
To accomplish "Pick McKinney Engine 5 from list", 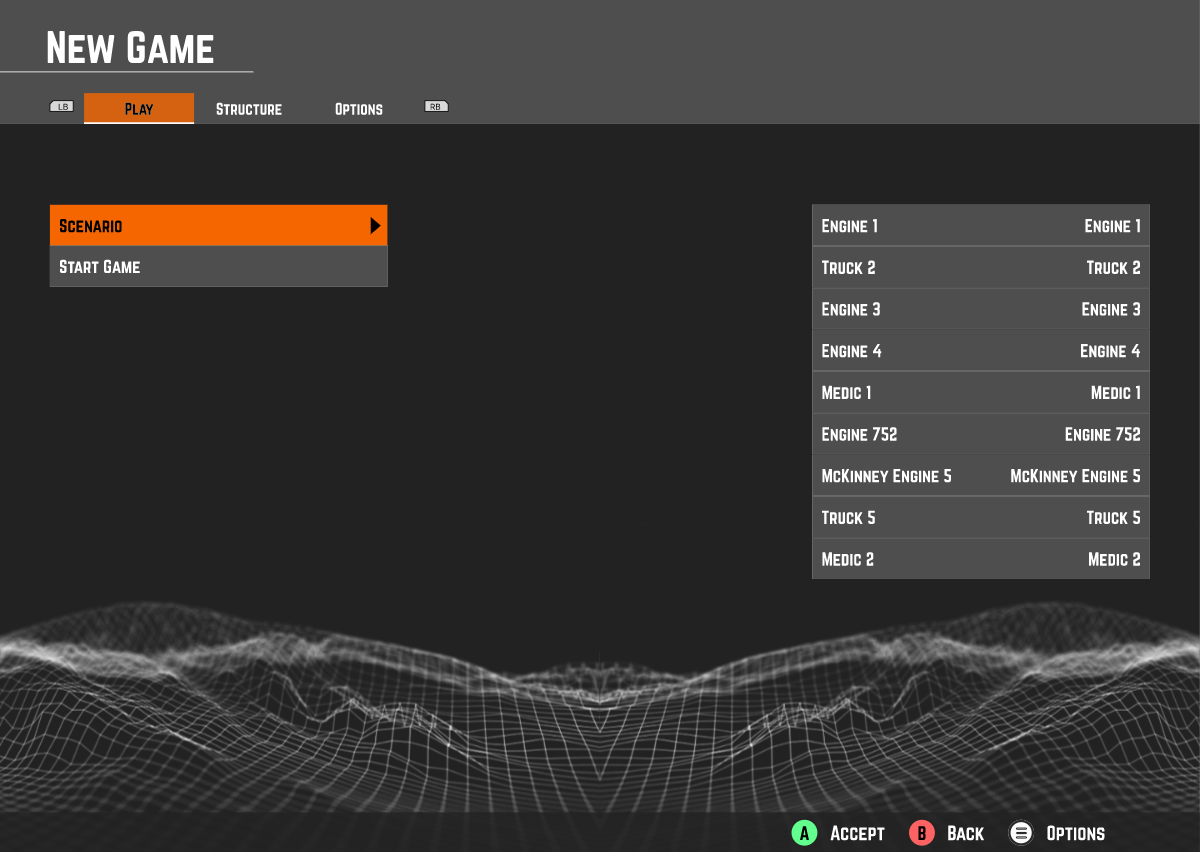I will coord(980,476).
